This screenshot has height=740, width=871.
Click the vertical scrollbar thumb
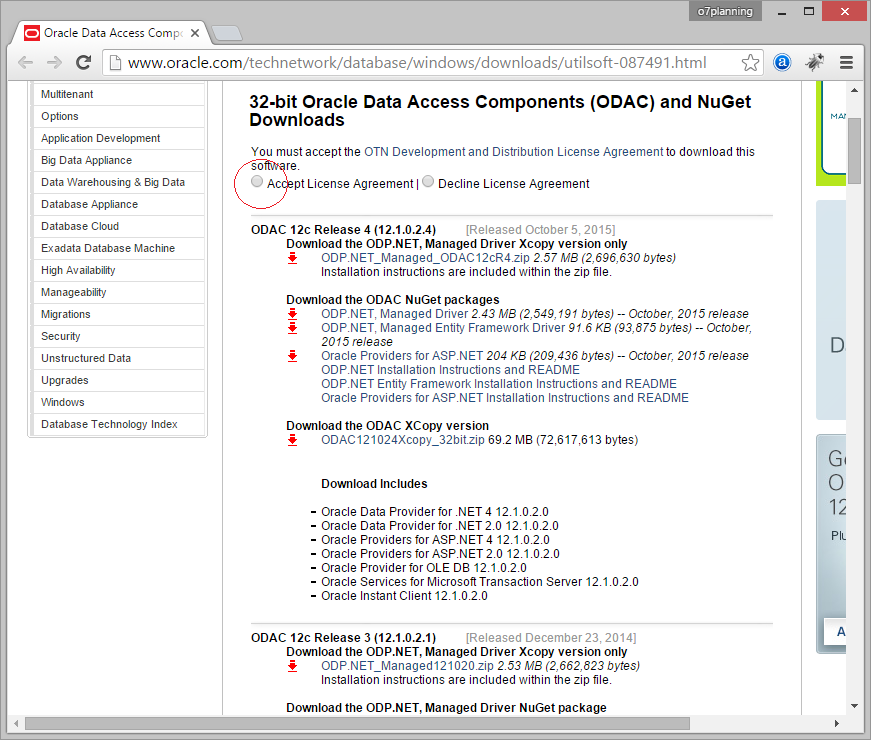854,151
